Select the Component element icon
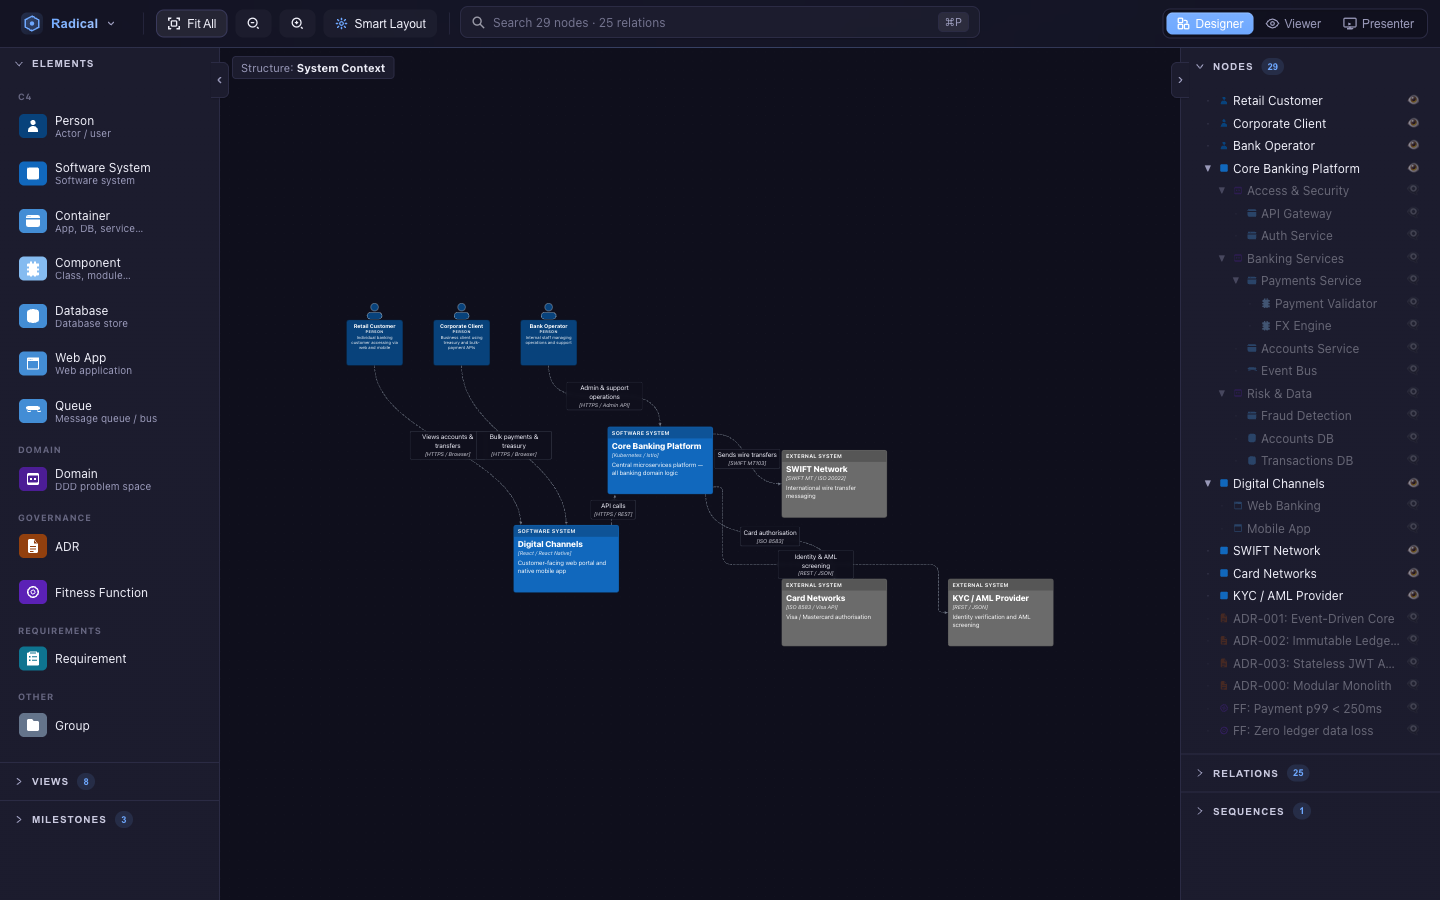 [x=33, y=268]
